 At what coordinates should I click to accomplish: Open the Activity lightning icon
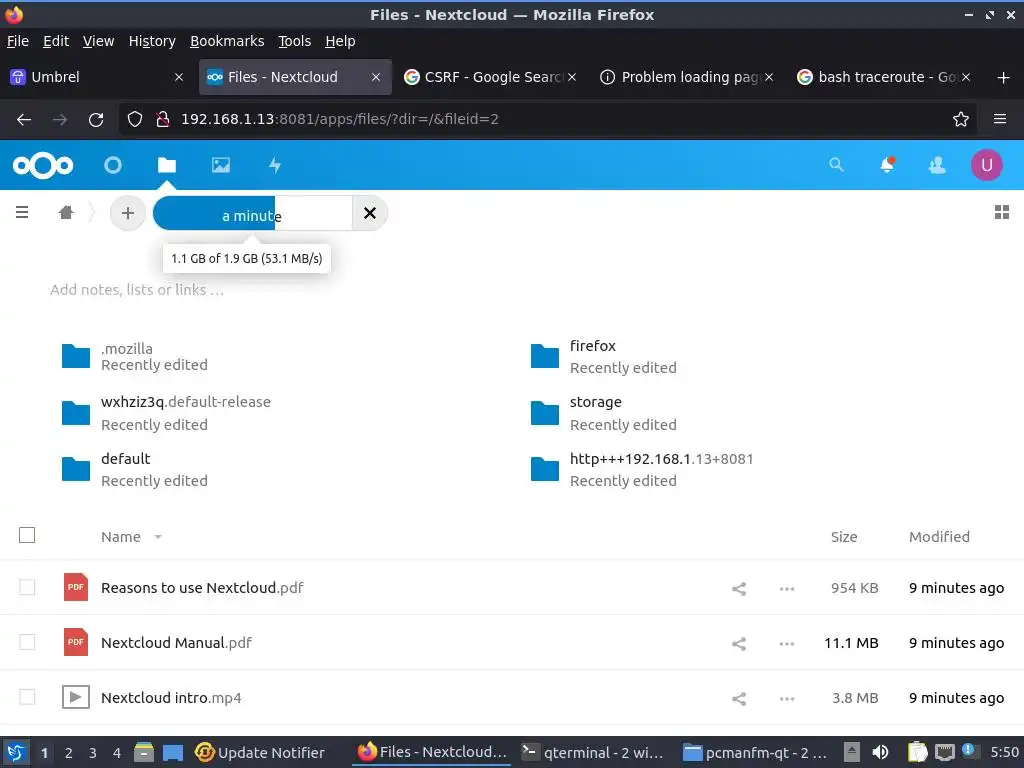(275, 165)
